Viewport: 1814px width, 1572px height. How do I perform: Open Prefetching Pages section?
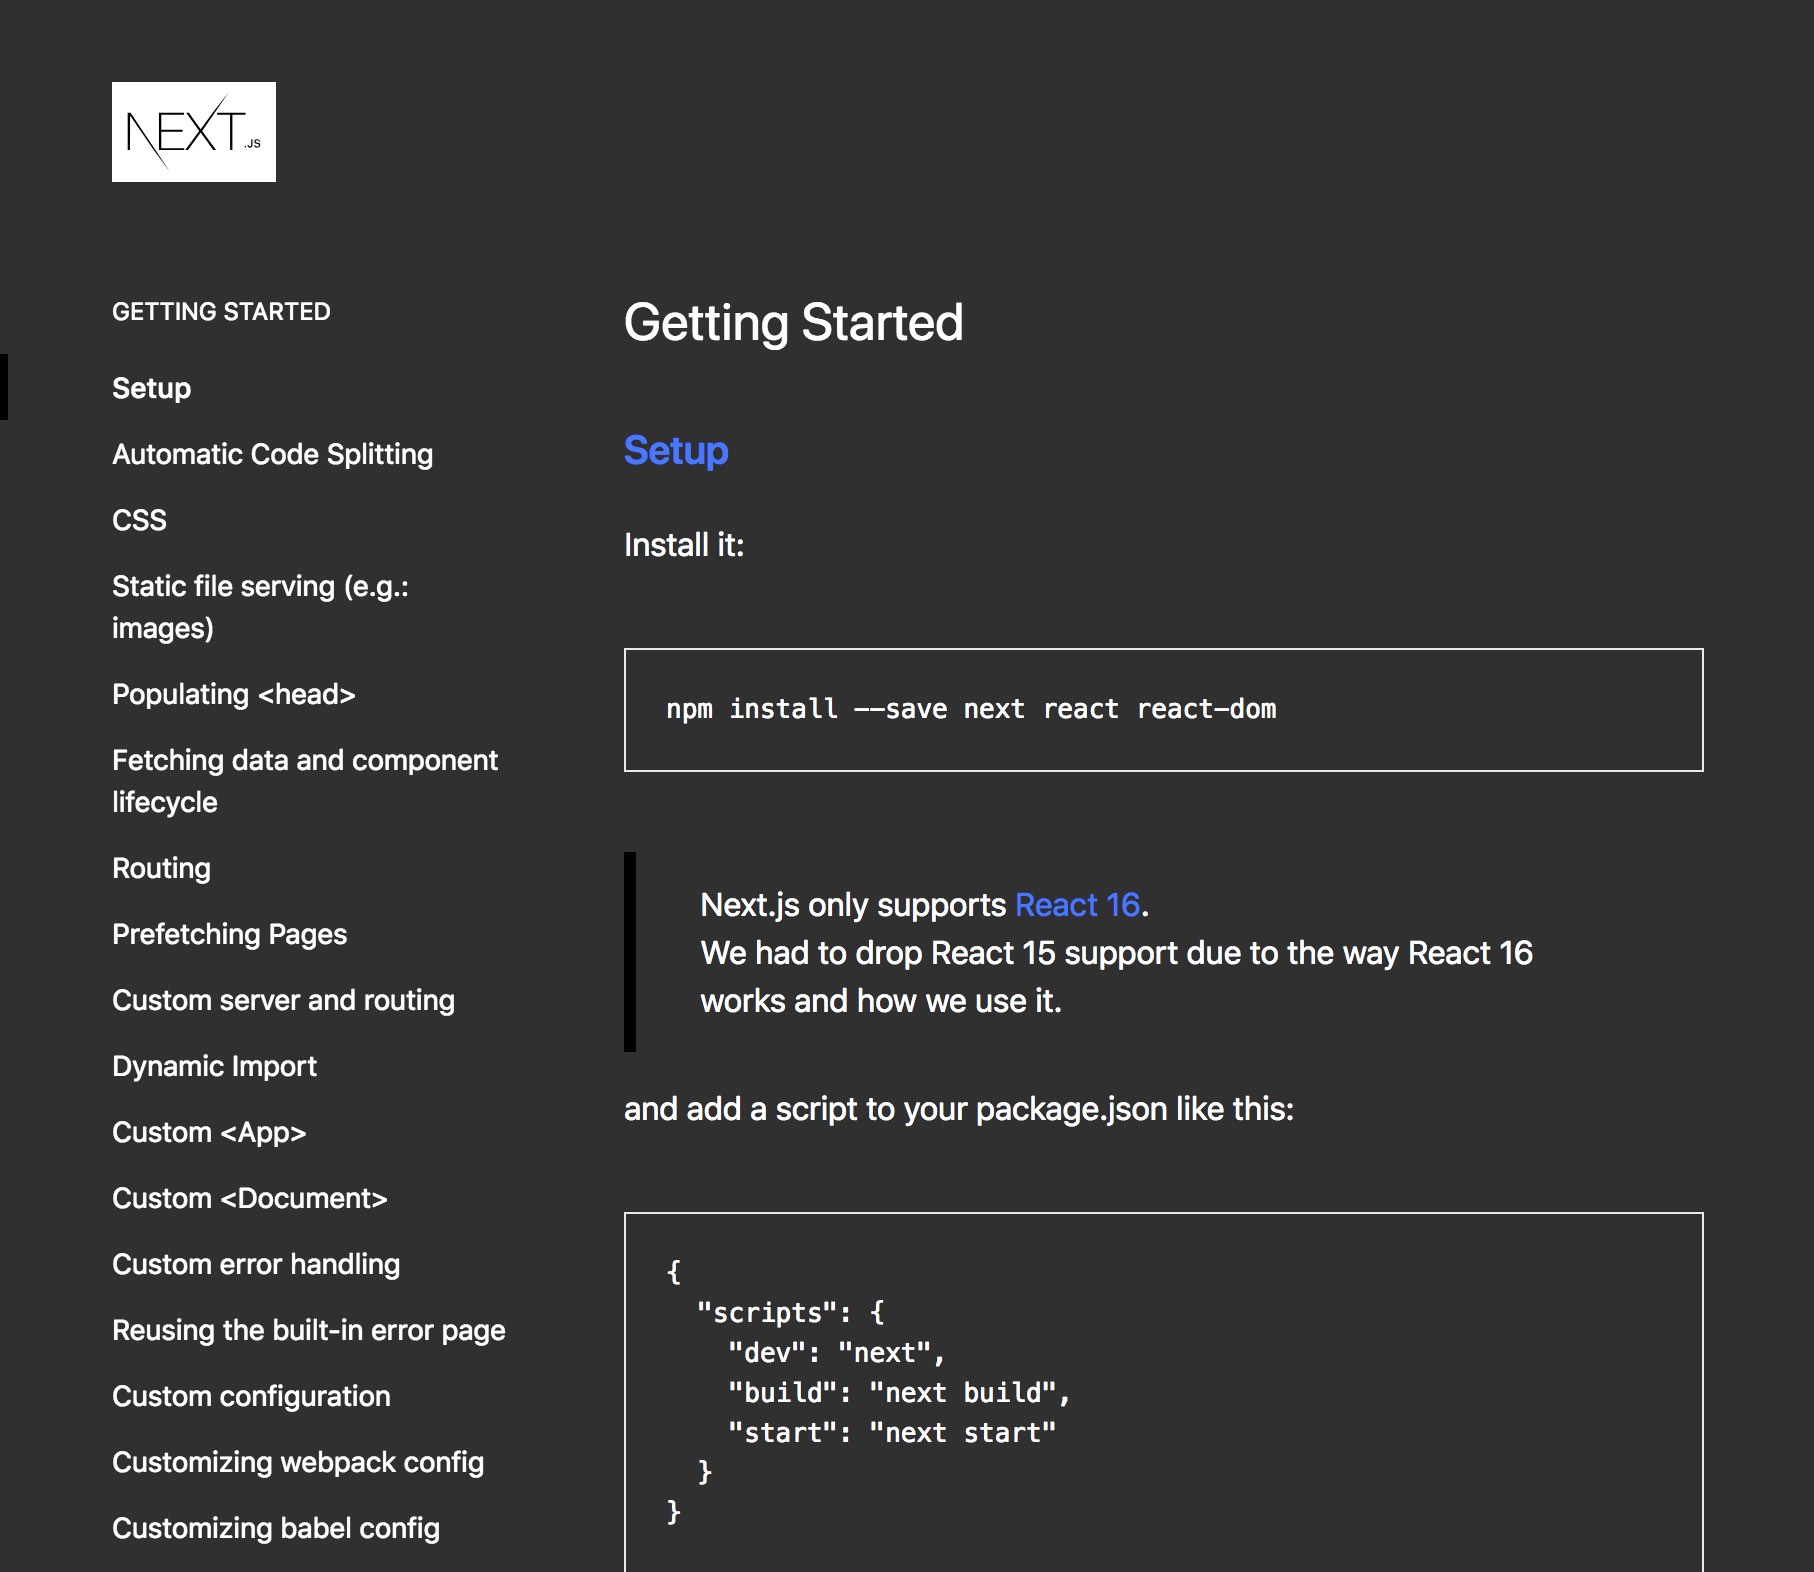coord(230,934)
